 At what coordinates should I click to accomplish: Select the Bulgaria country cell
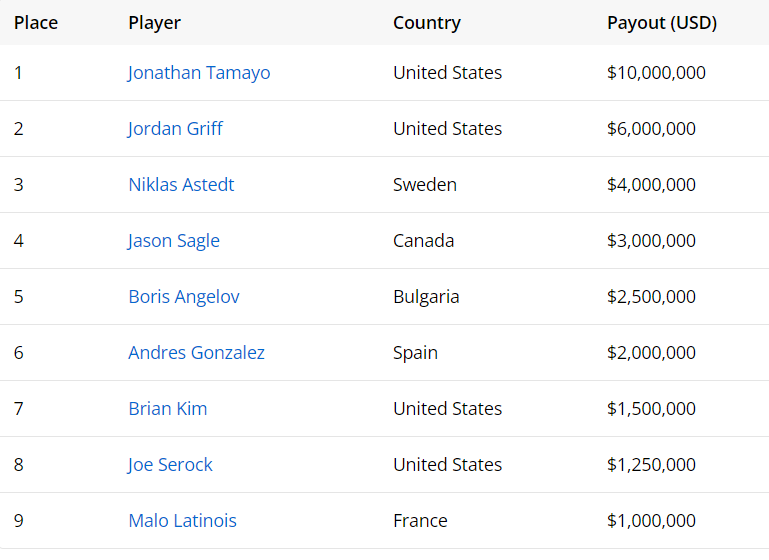point(426,297)
